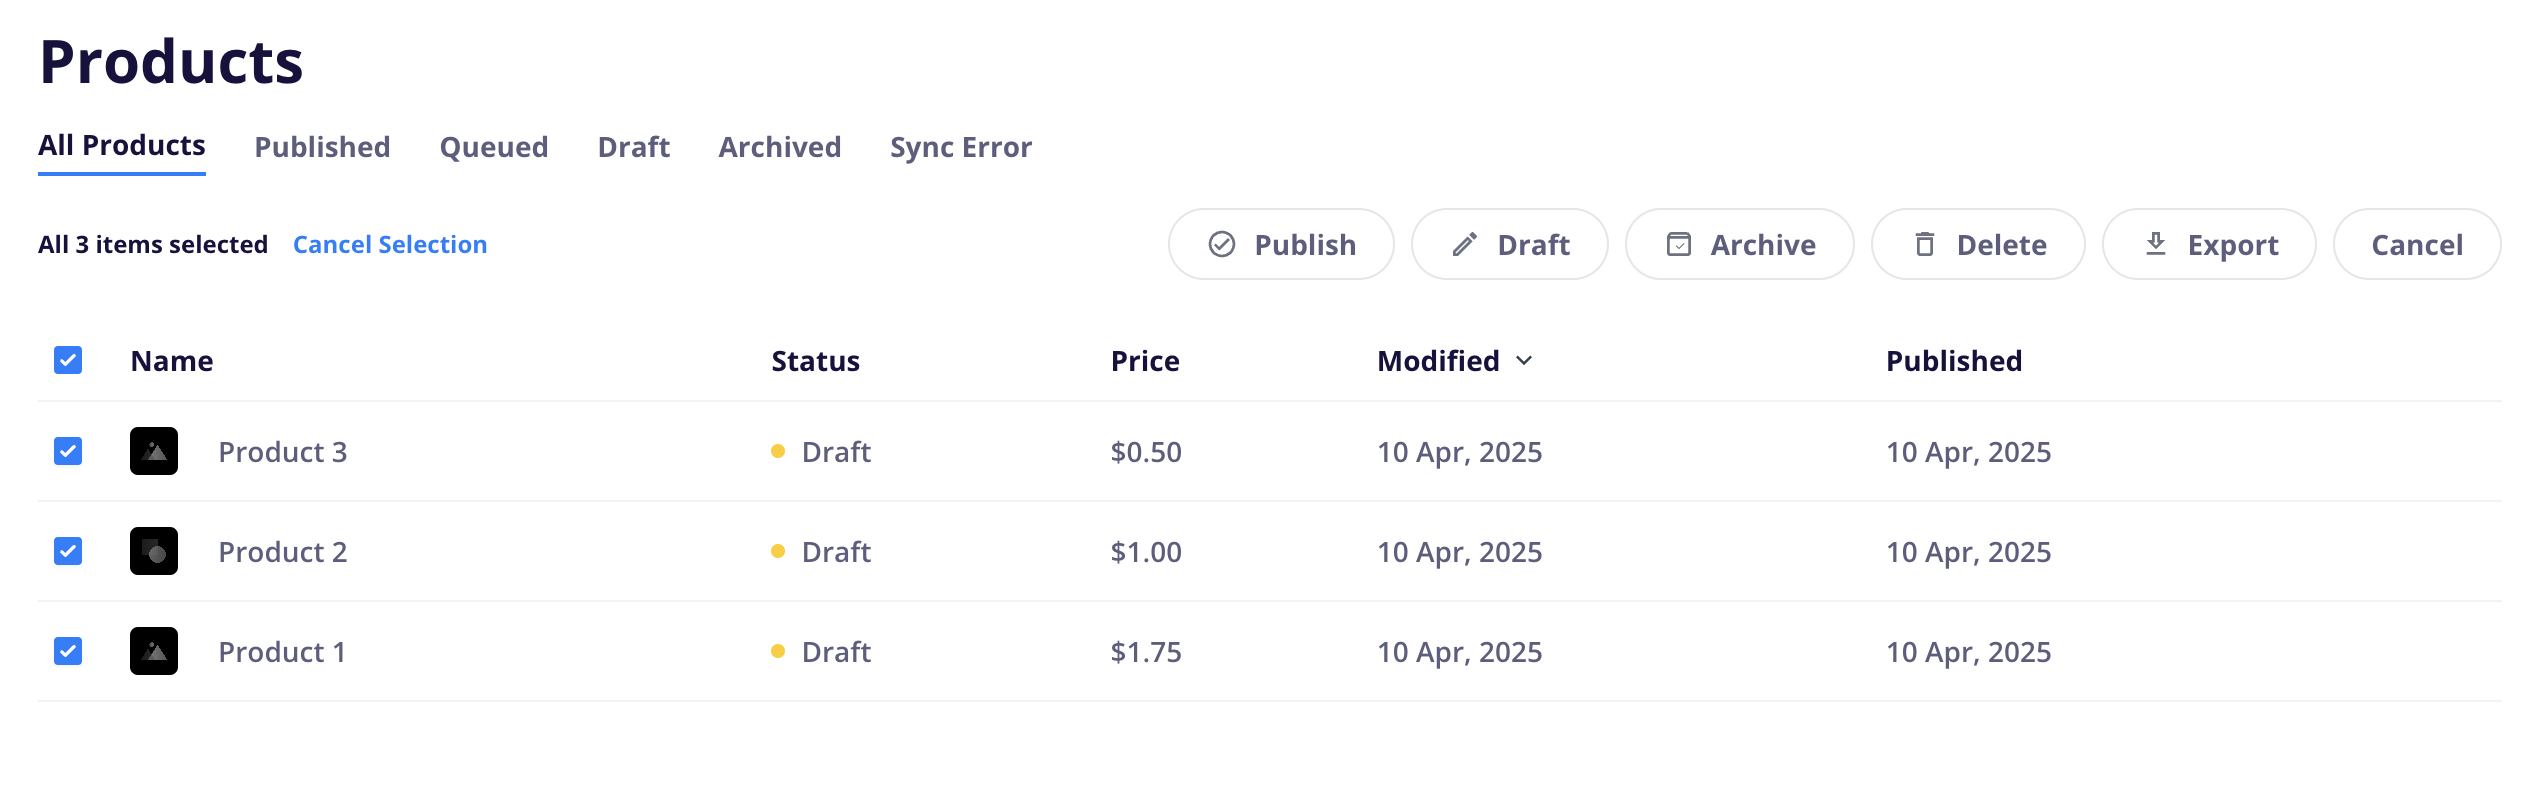Show the Archived products tab
Image resolution: width=2544 pixels, height=786 pixels.
coord(780,147)
